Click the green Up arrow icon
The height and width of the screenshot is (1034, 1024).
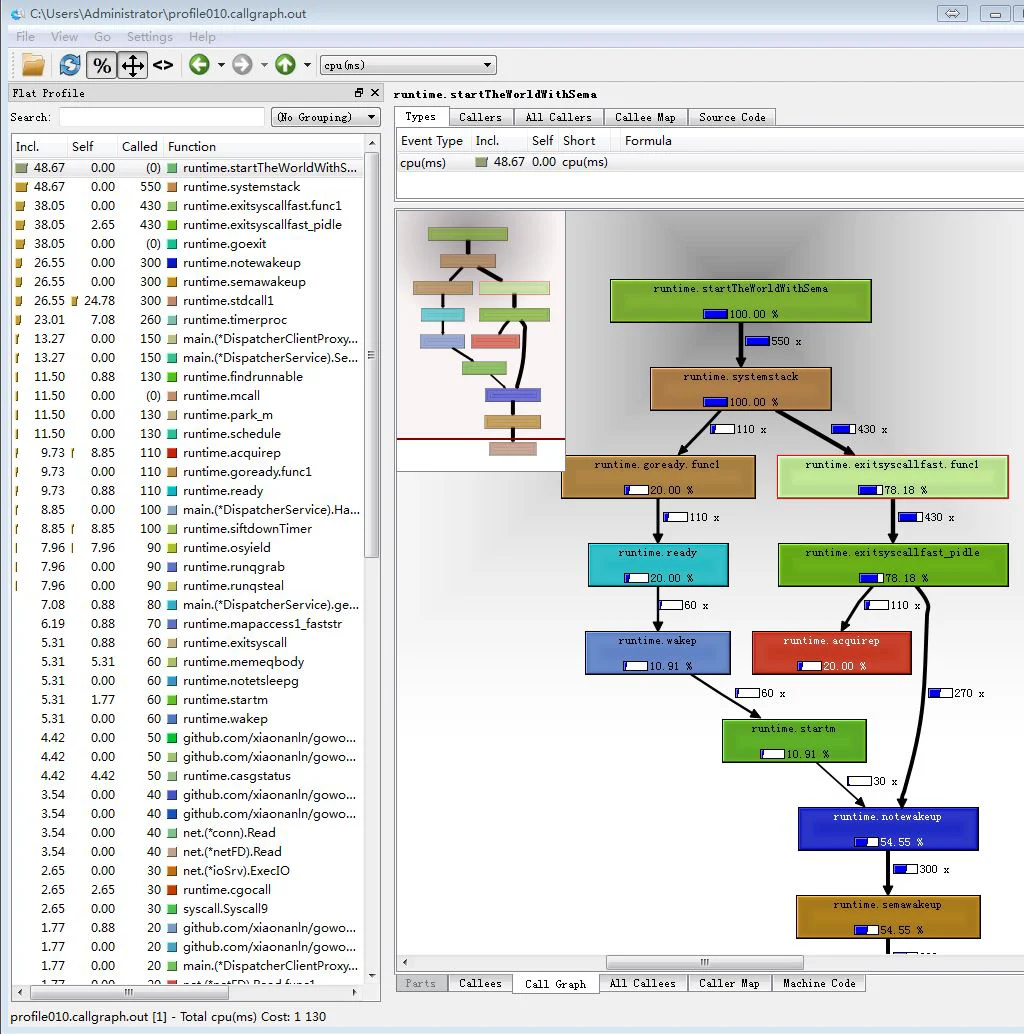[x=285, y=65]
